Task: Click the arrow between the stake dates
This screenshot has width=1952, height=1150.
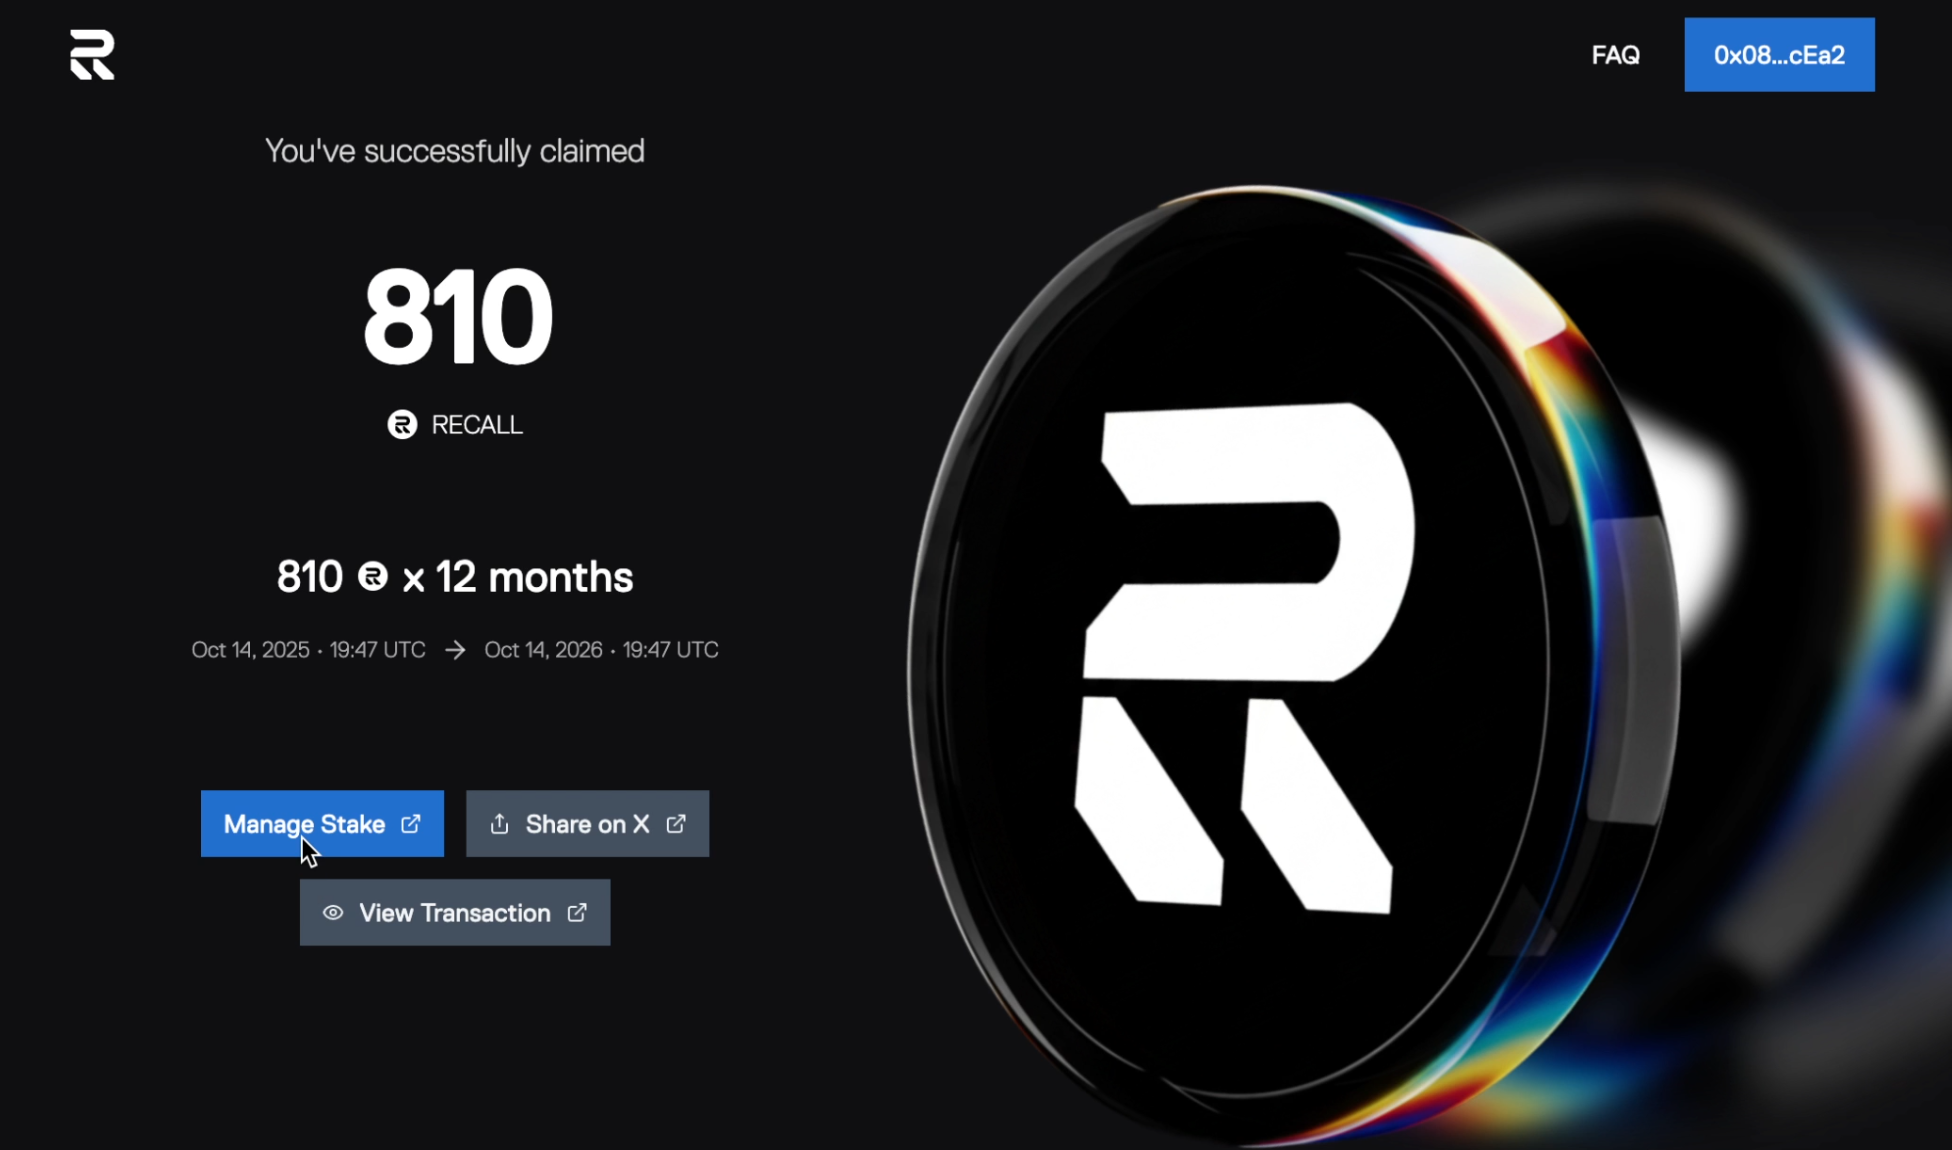Action: [x=455, y=650]
